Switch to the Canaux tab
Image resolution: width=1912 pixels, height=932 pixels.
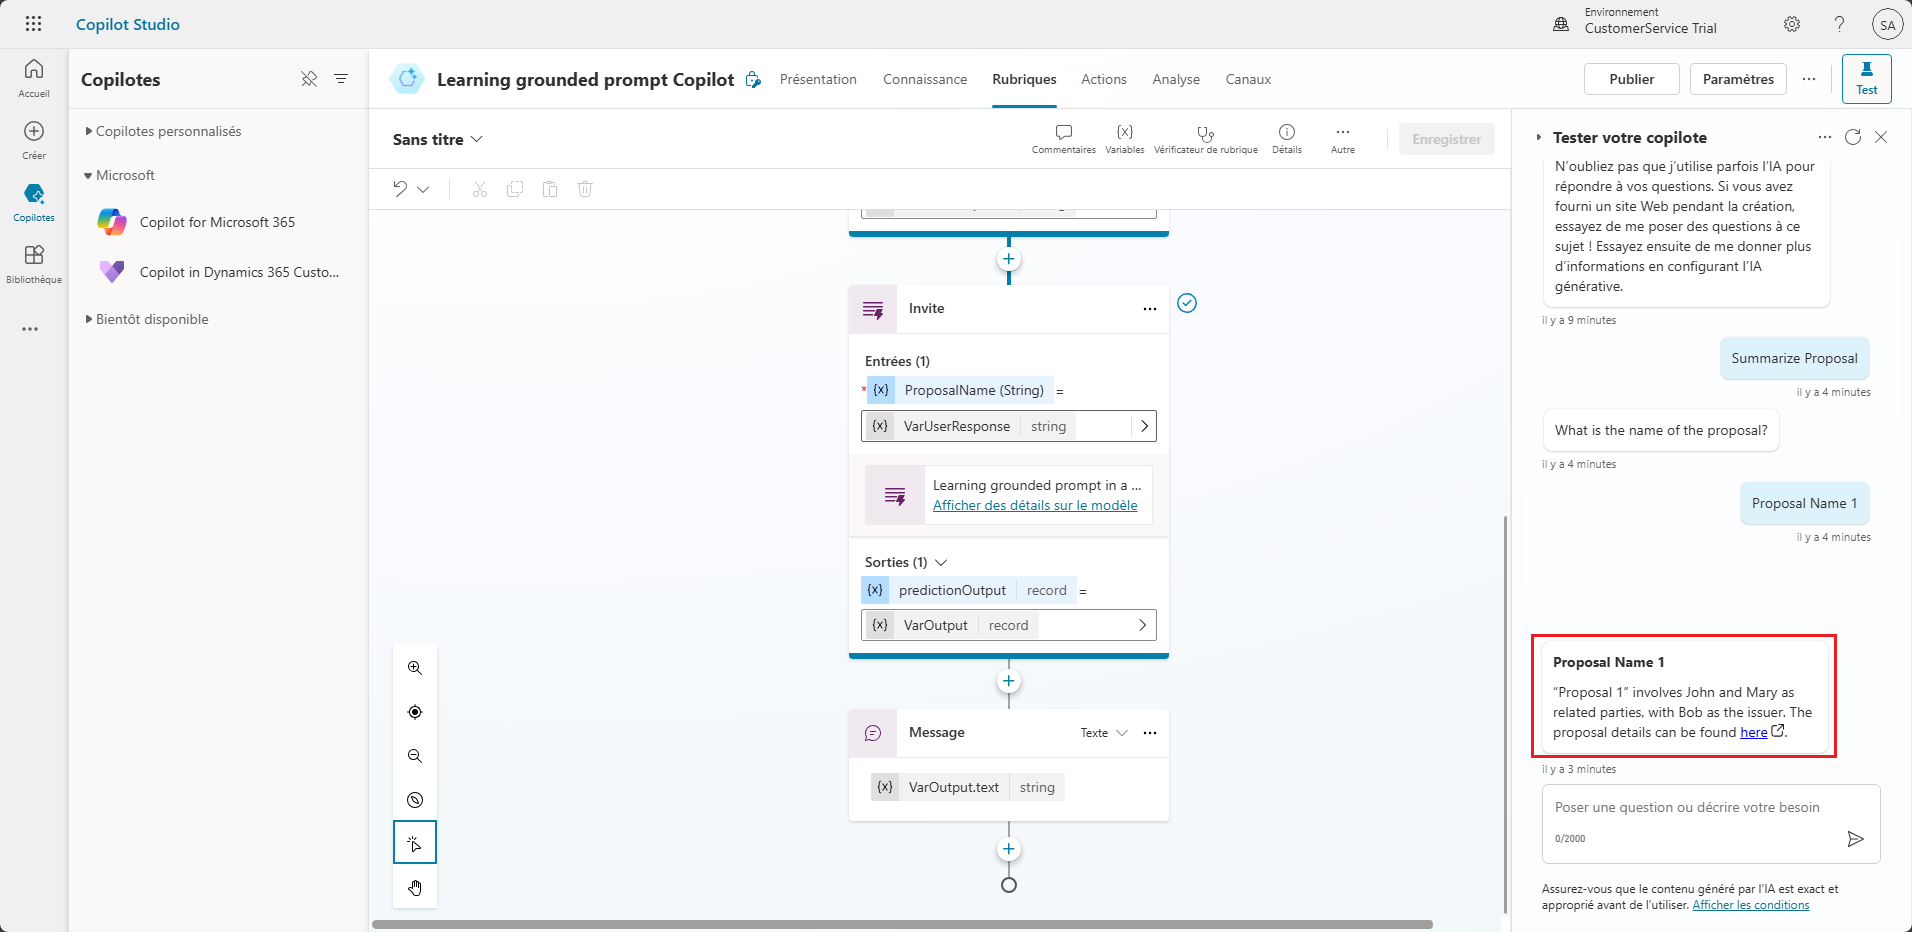[1247, 79]
